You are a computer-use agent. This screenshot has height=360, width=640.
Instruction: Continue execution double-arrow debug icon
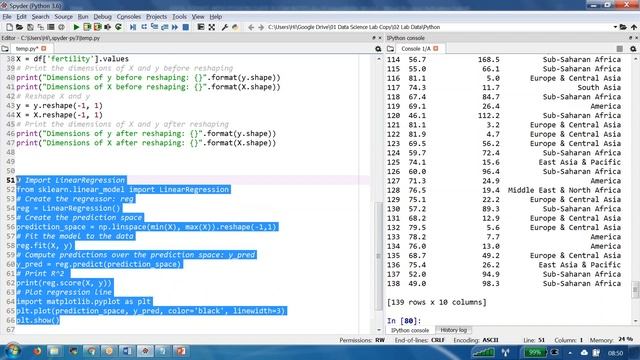(175, 27)
